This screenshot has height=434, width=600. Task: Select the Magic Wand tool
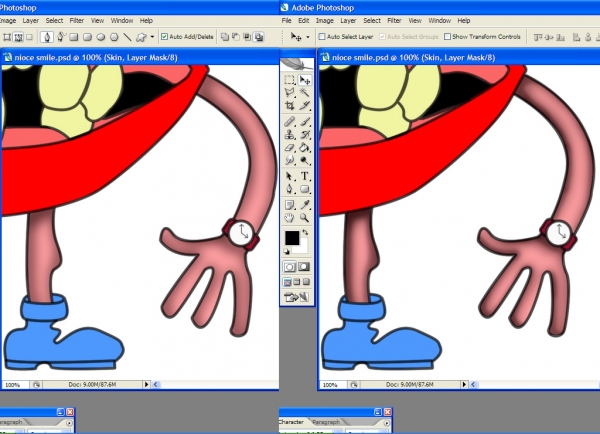tap(305, 92)
